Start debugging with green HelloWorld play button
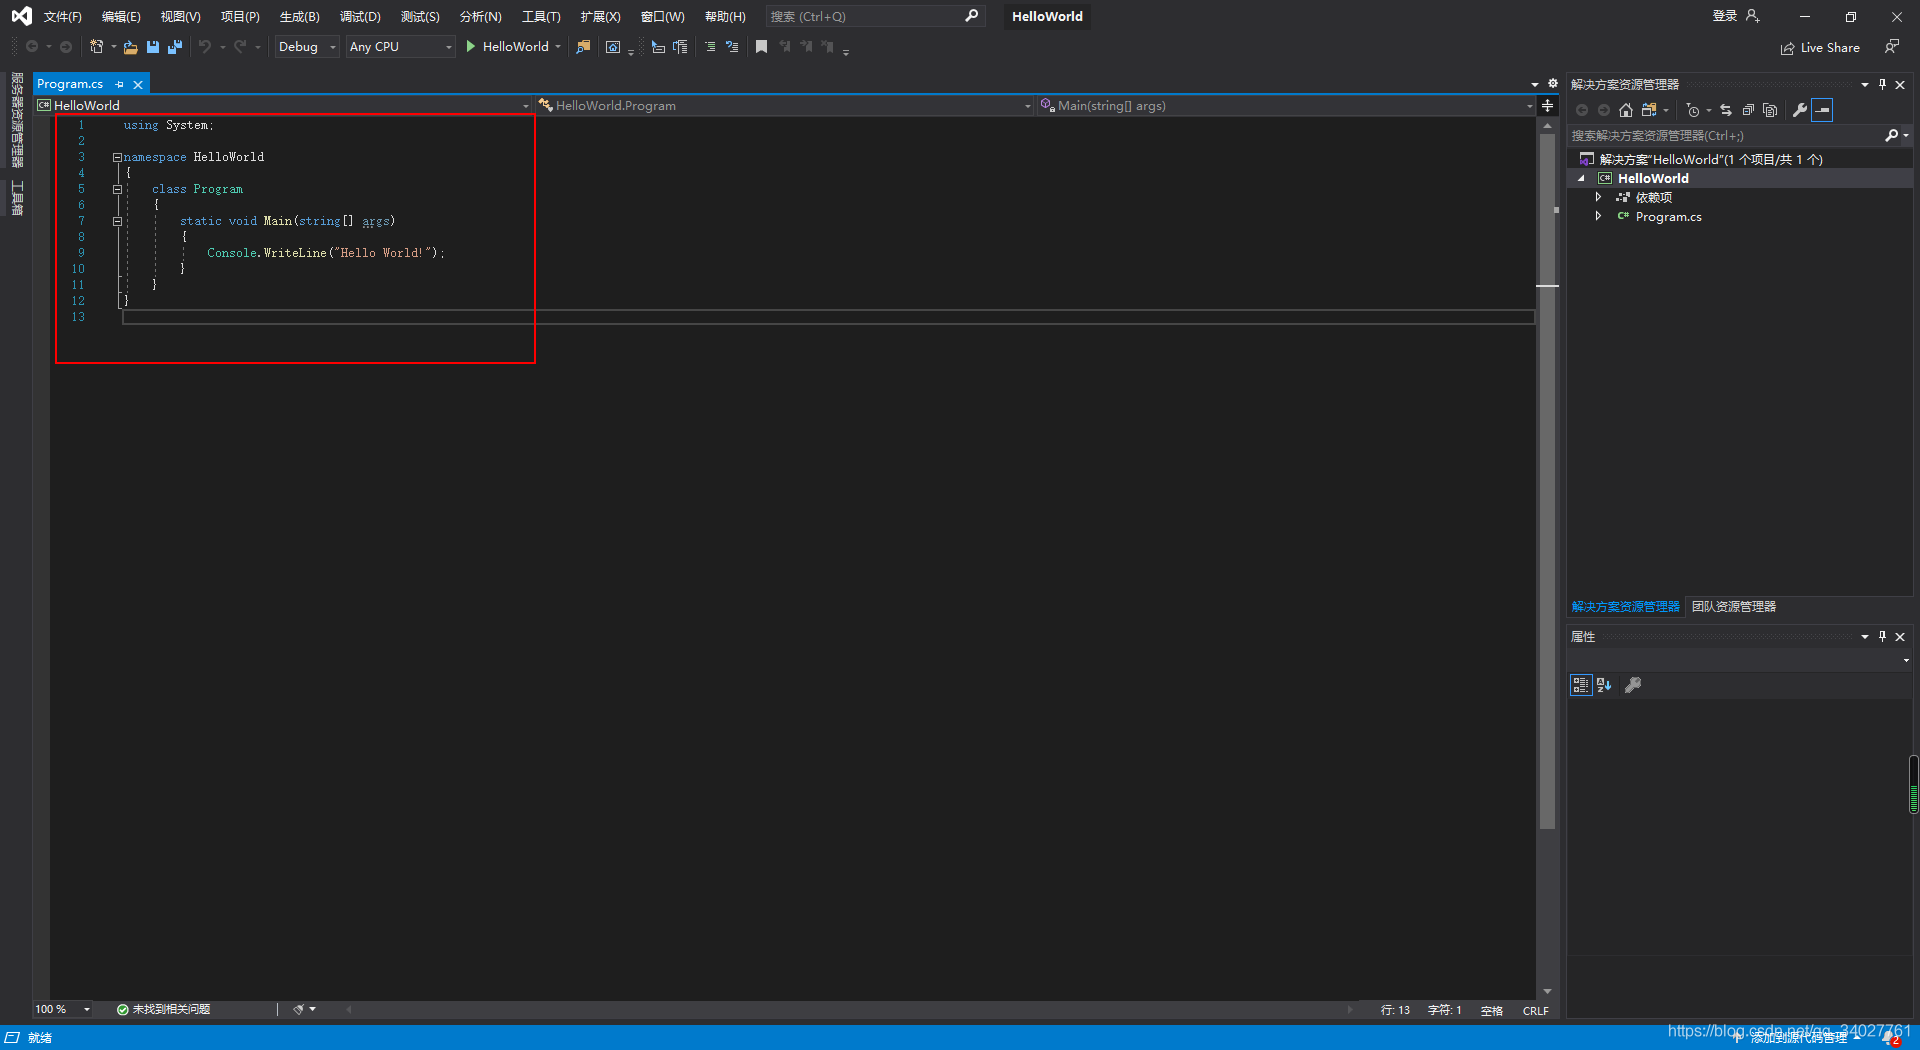Screen dimensions: 1920x1050 [x=507, y=47]
